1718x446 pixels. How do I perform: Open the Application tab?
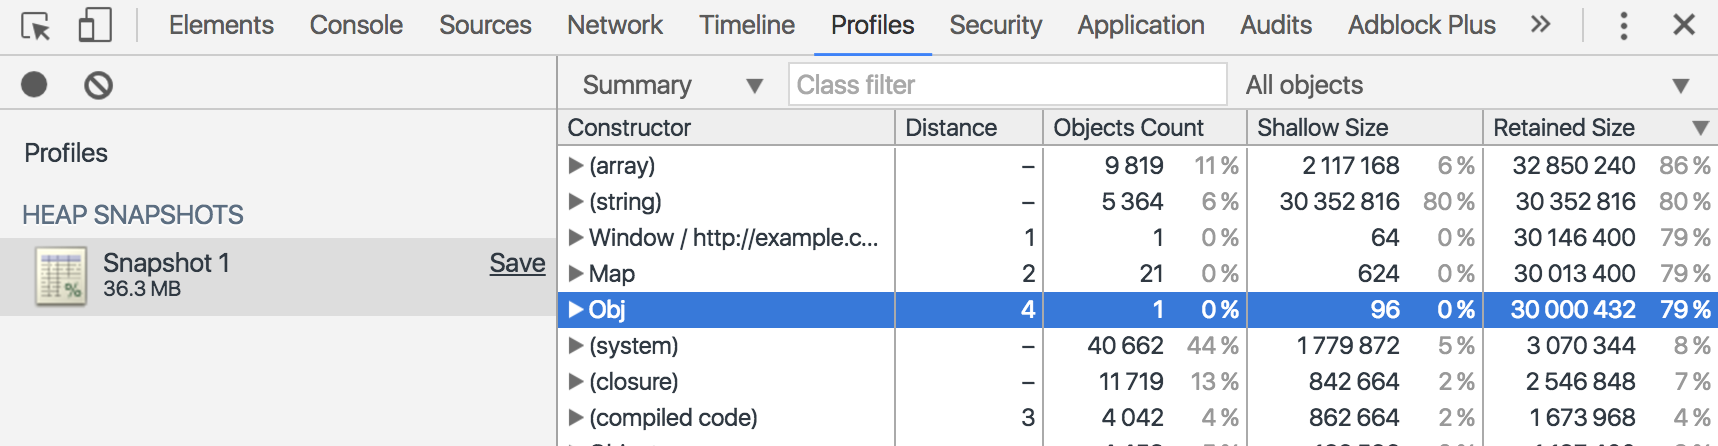click(1141, 25)
